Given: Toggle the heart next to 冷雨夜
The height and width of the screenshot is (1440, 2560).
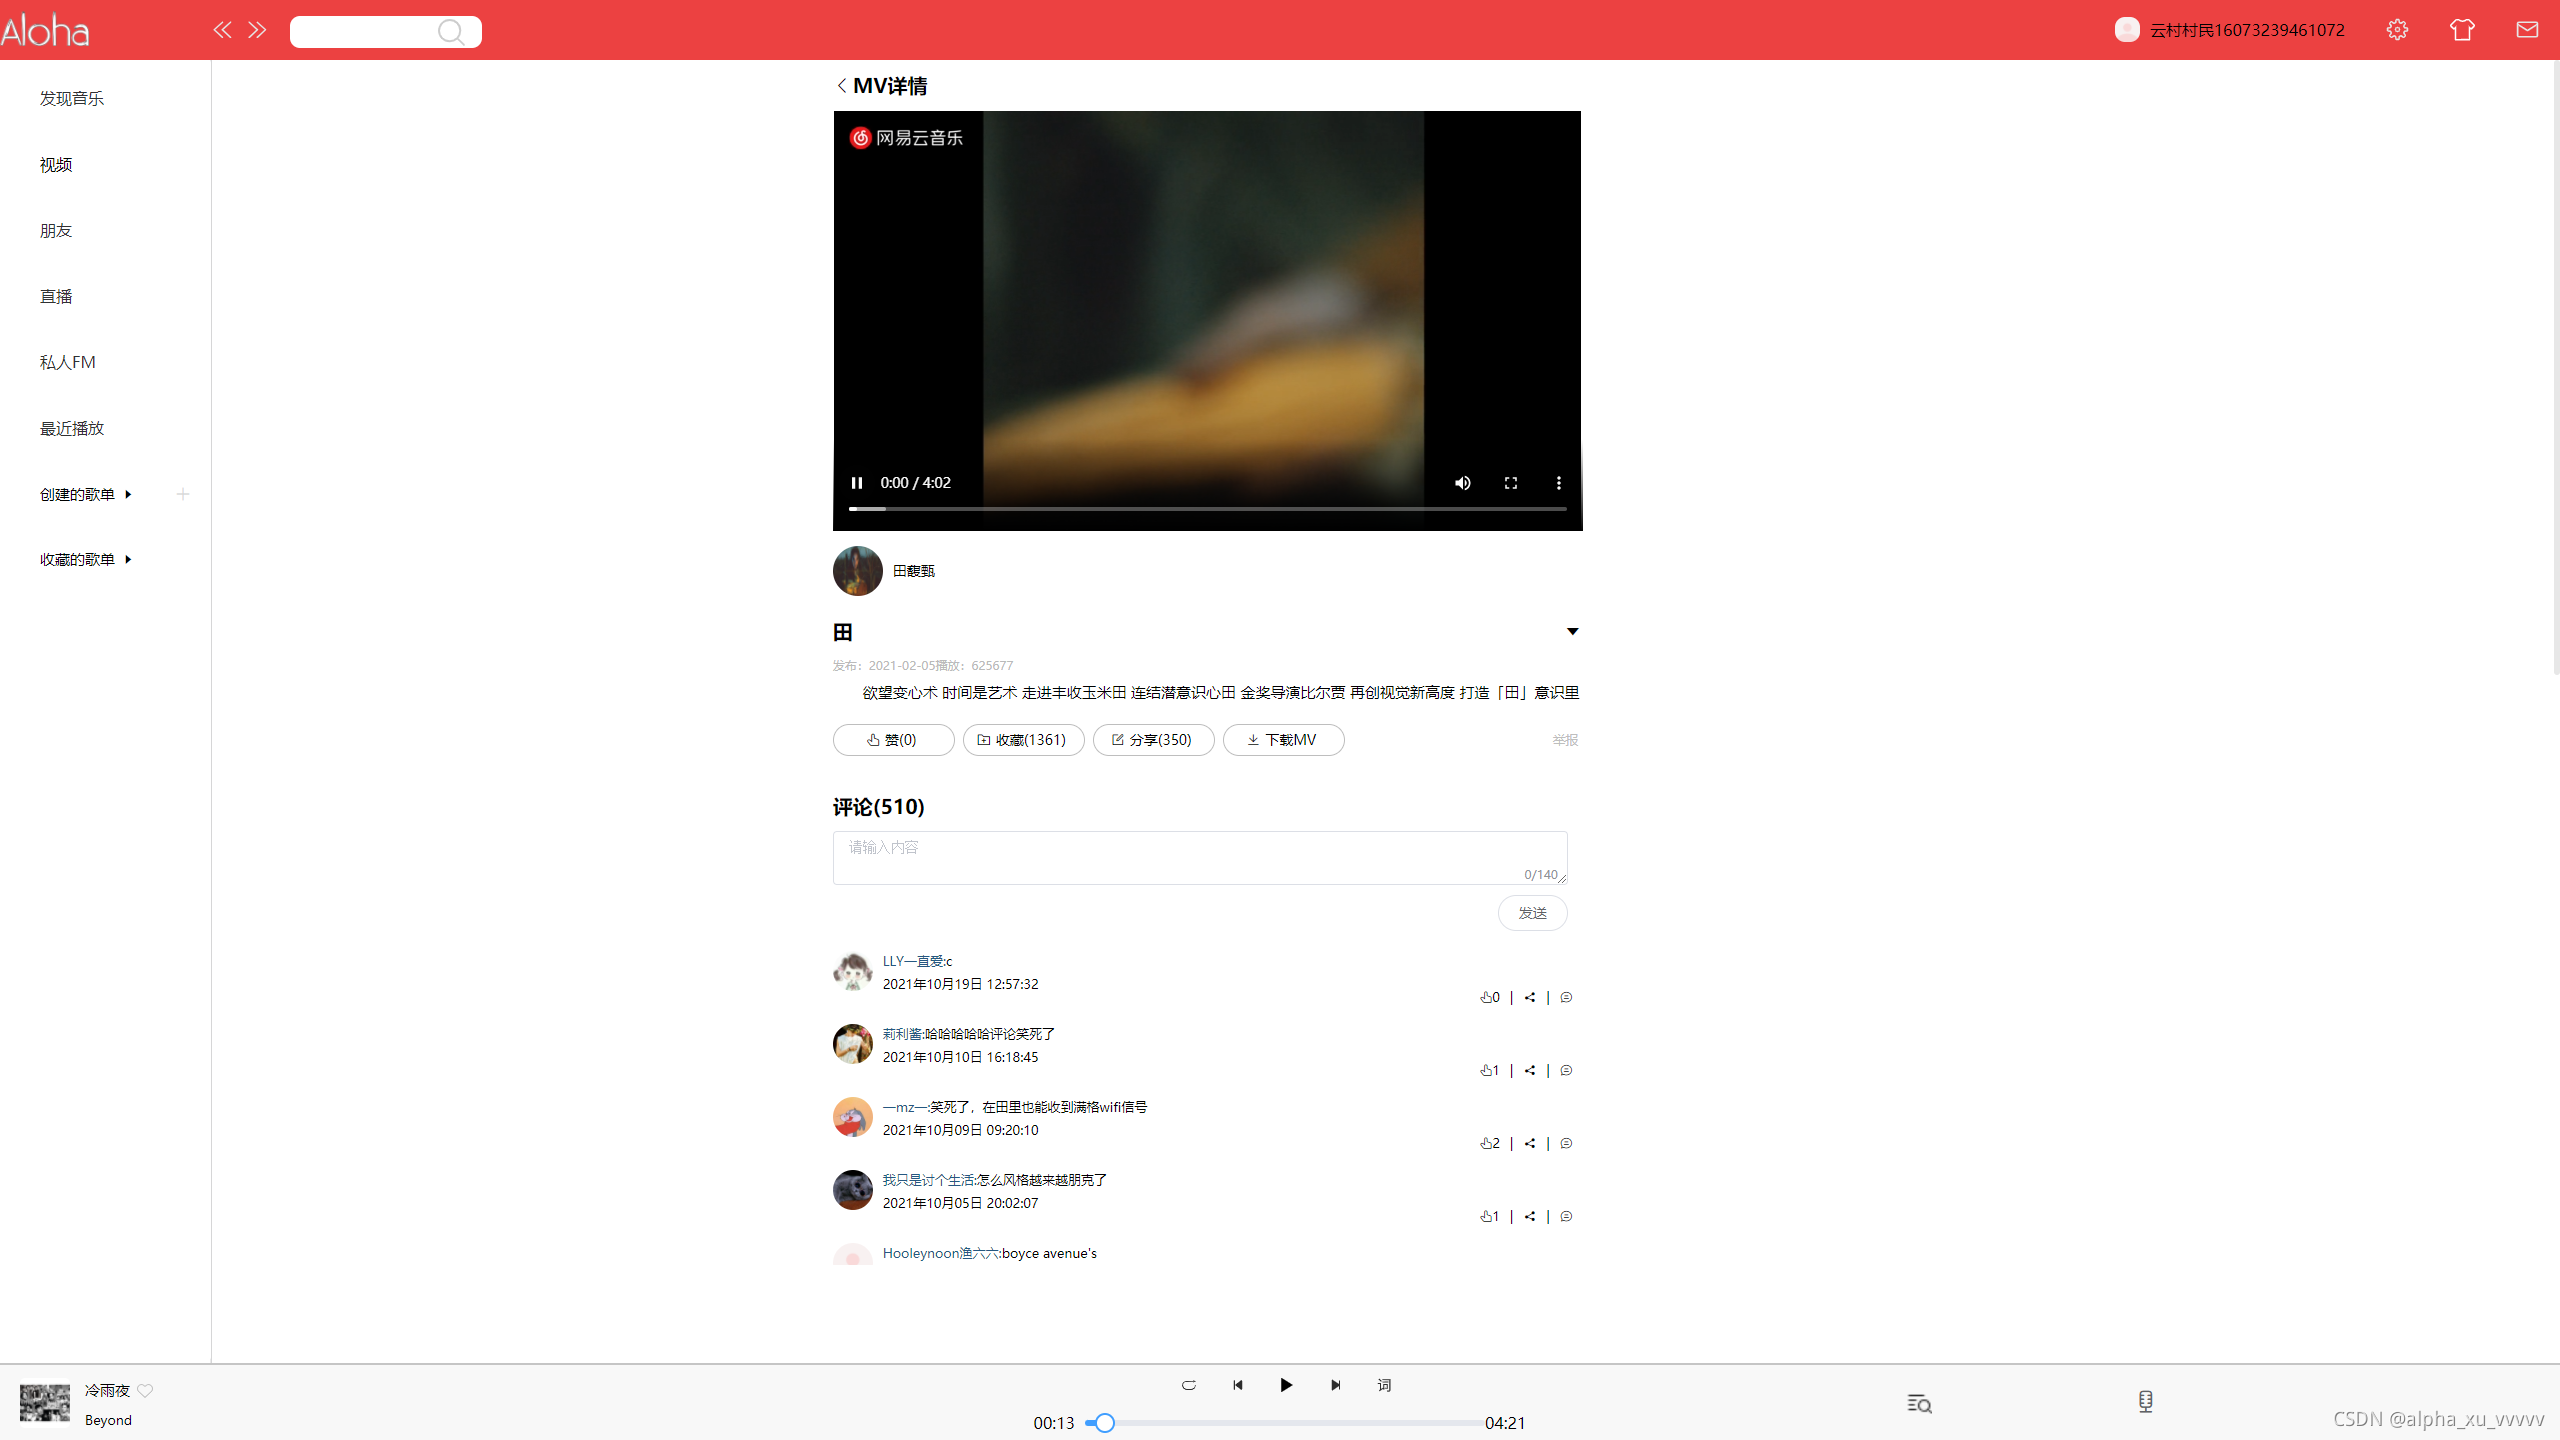Looking at the screenshot, I should 146,1391.
